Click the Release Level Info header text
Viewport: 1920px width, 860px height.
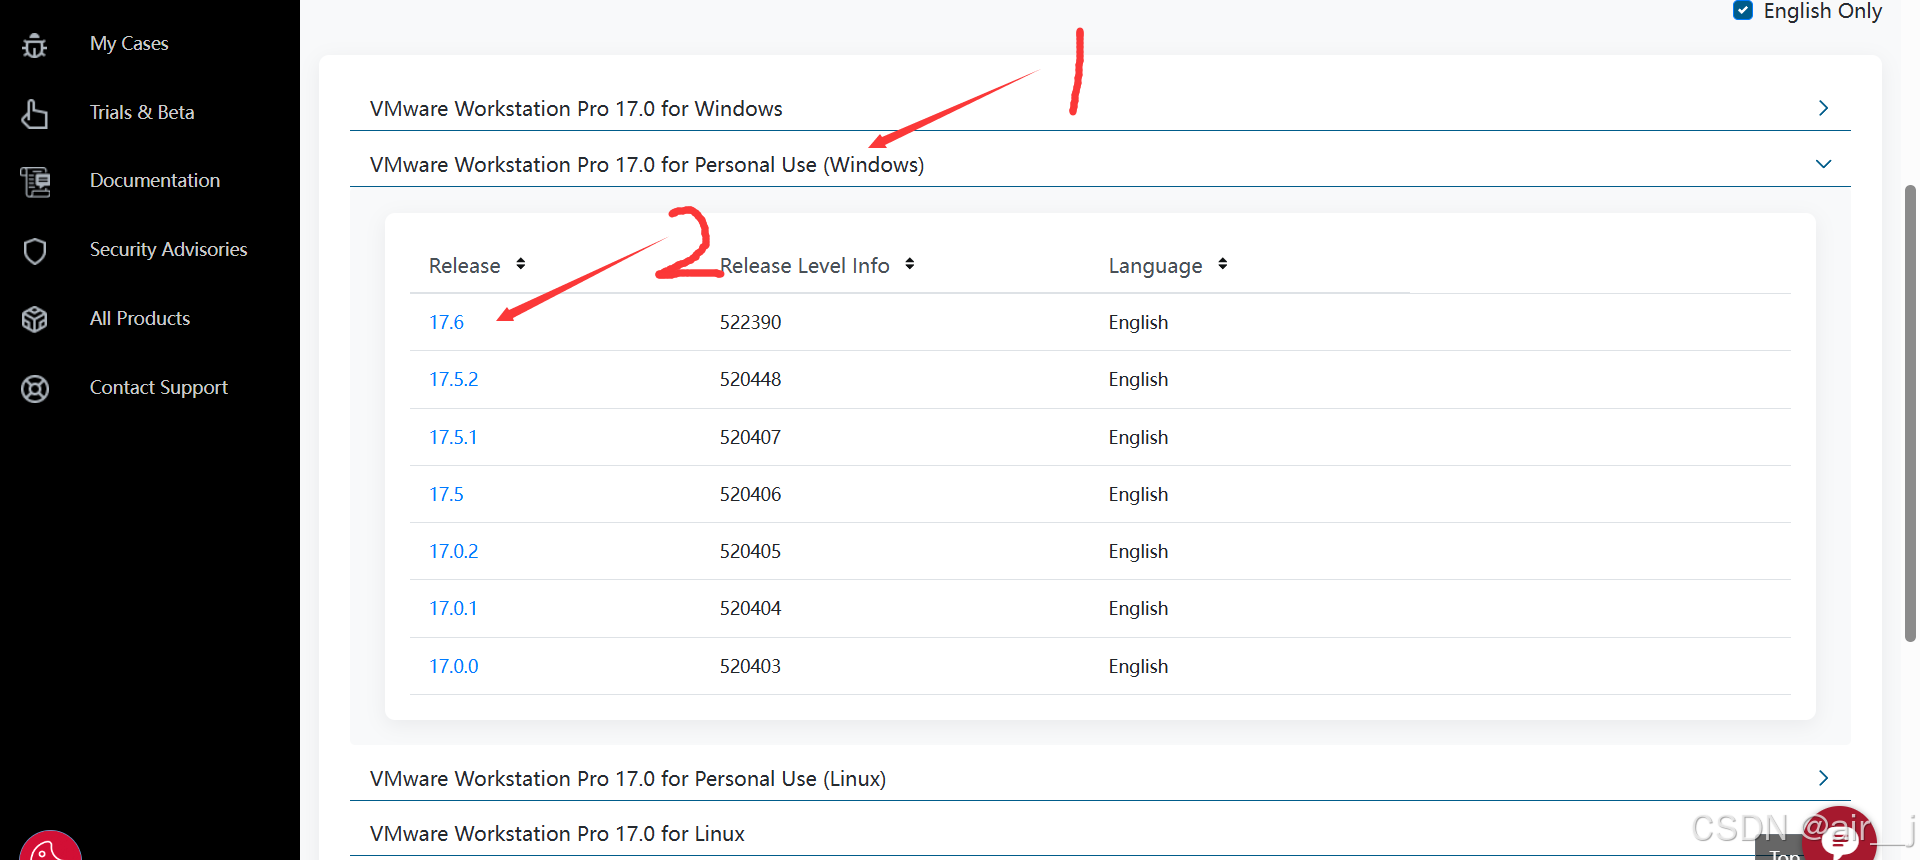805,266
